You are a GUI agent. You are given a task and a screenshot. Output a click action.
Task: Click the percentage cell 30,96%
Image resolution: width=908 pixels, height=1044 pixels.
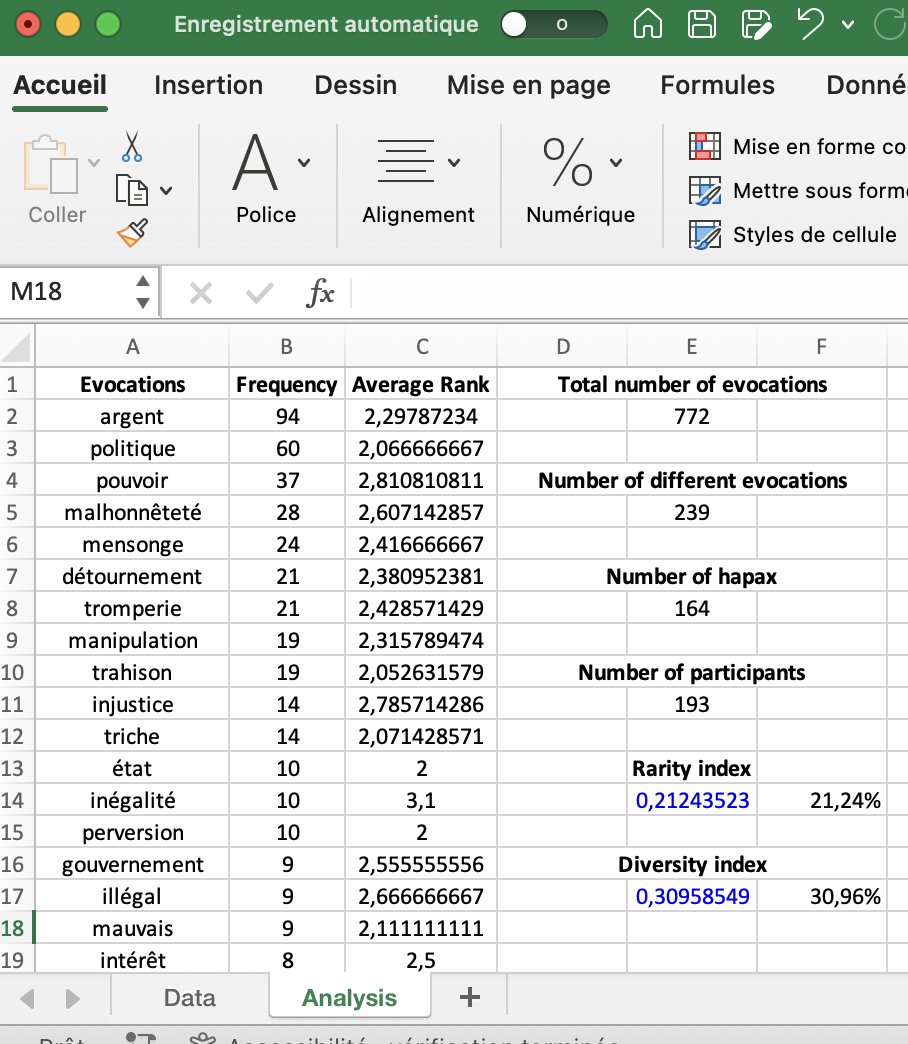point(822,896)
